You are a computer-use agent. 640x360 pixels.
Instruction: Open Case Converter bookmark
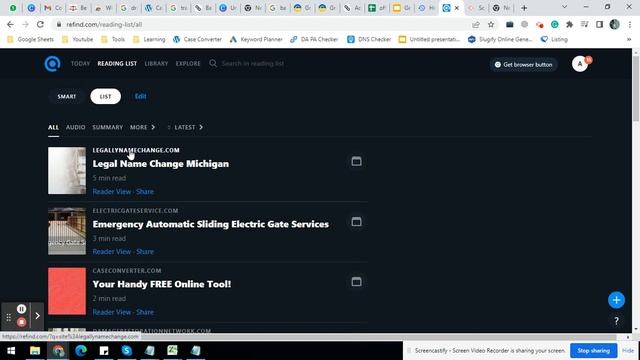point(198,40)
